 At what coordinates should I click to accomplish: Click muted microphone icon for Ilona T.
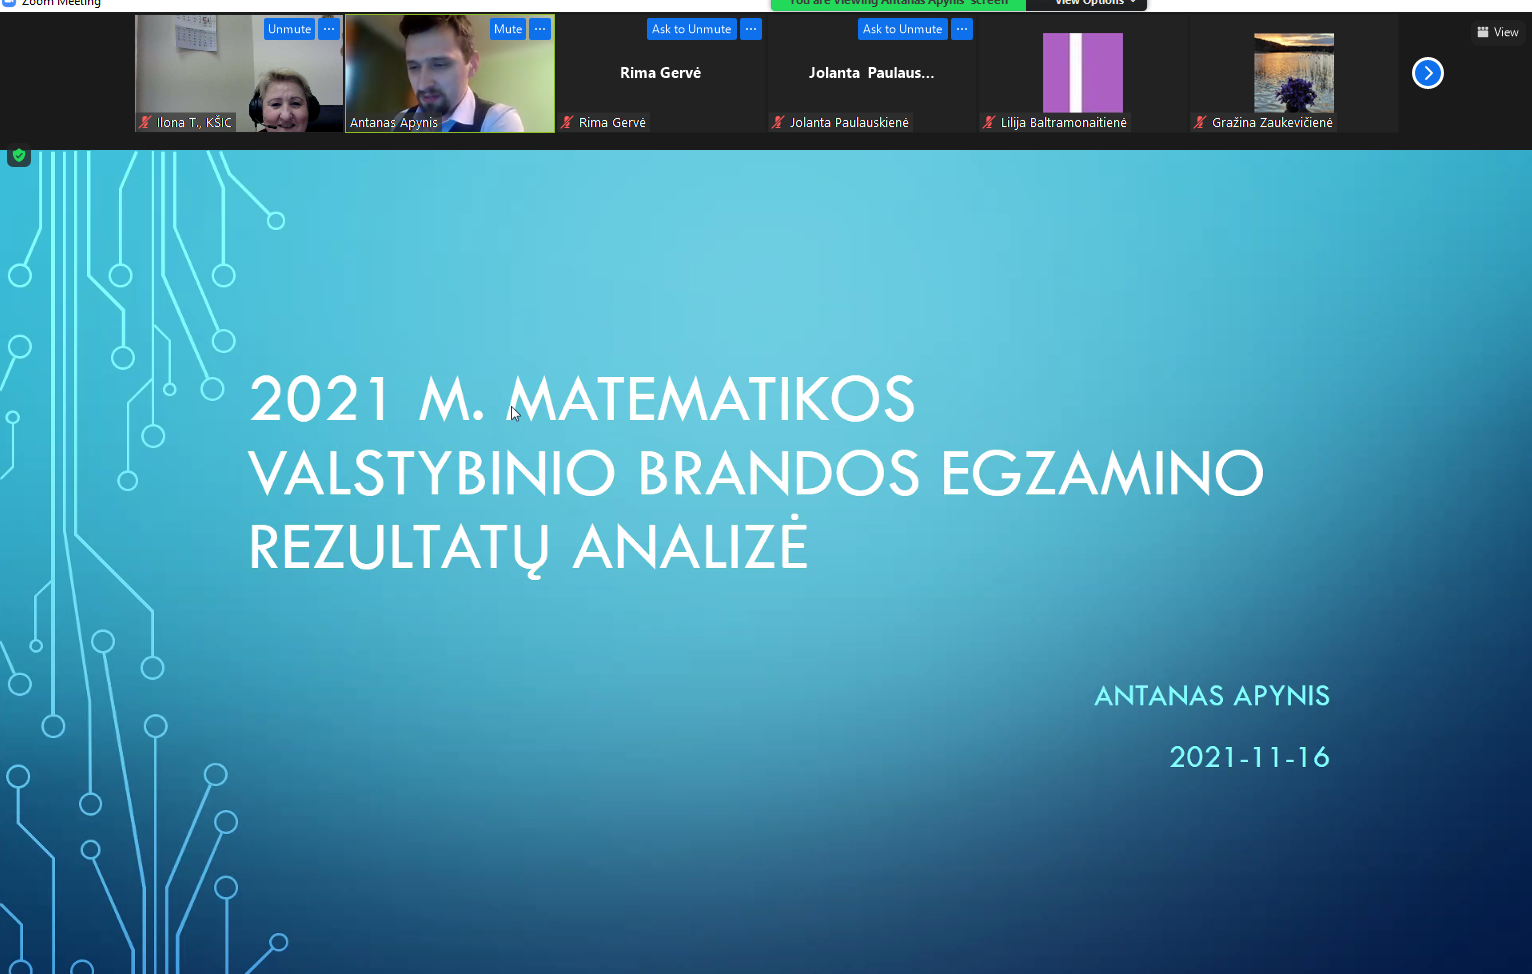coord(146,122)
